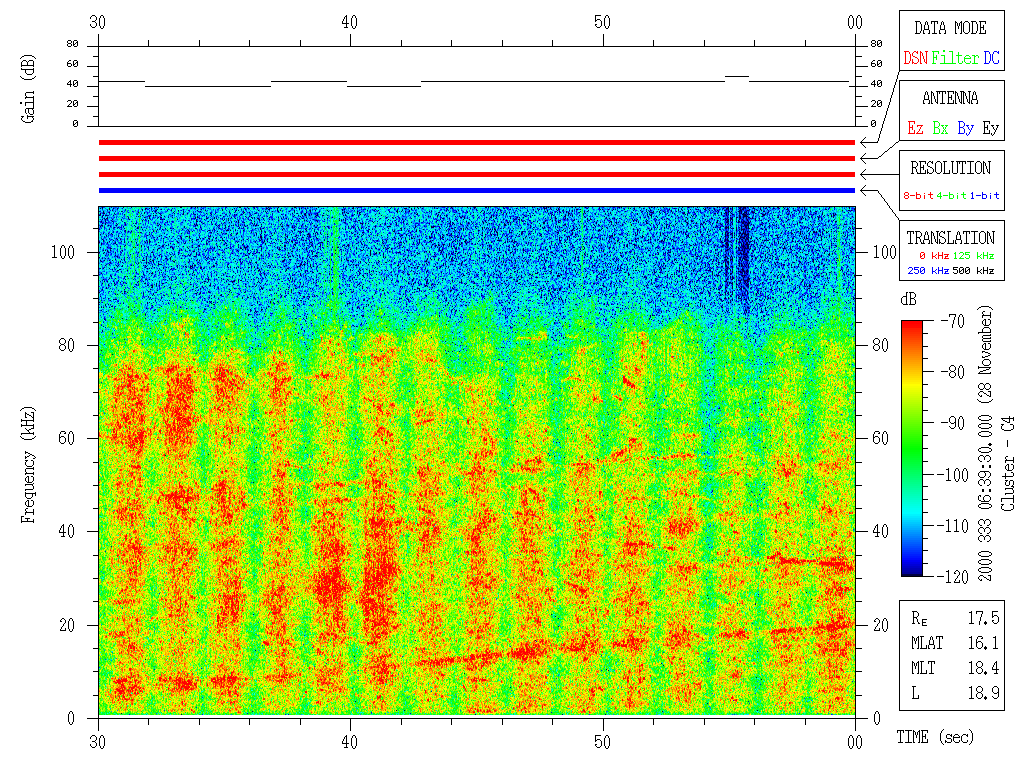Click the blue DC data mode label
Screen dimensions: 1024x768
pos(991,59)
